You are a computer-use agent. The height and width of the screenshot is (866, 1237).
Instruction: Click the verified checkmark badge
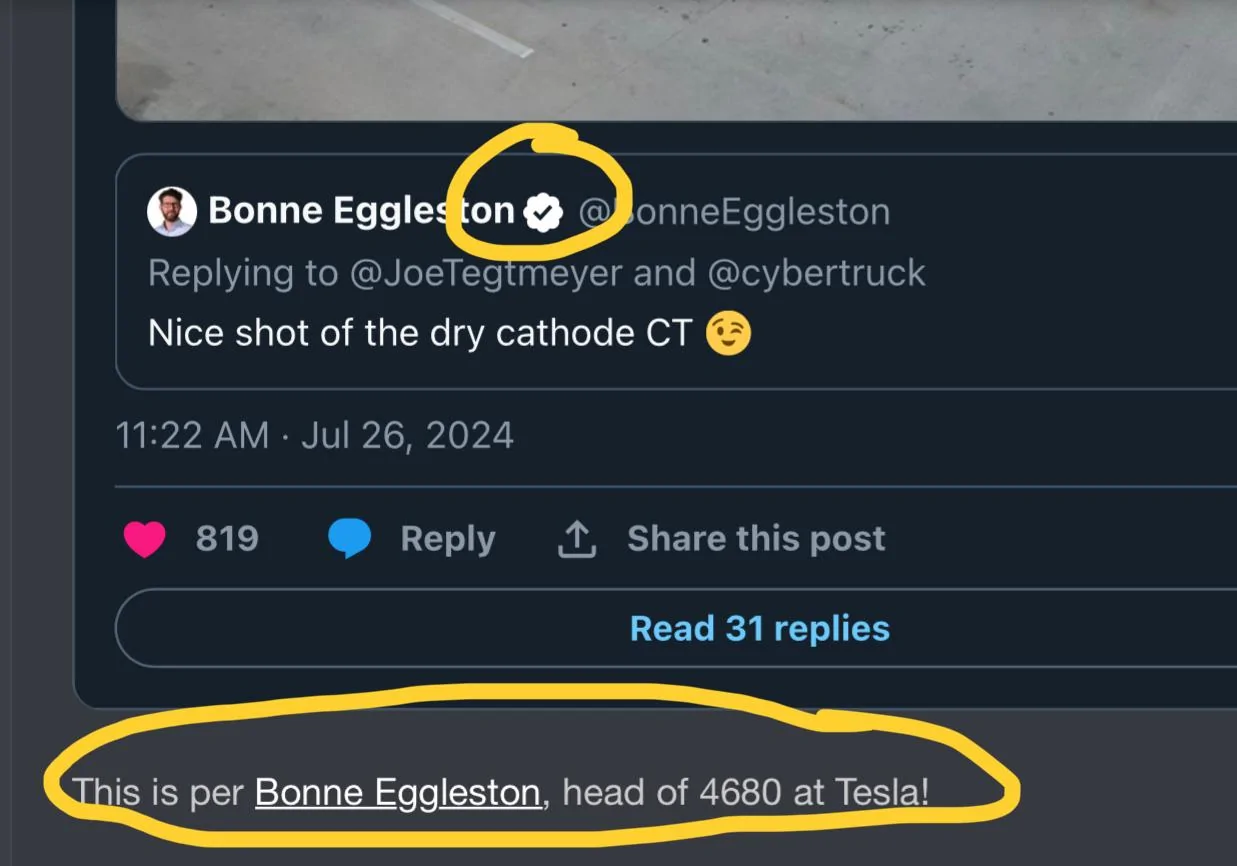click(x=543, y=212)
